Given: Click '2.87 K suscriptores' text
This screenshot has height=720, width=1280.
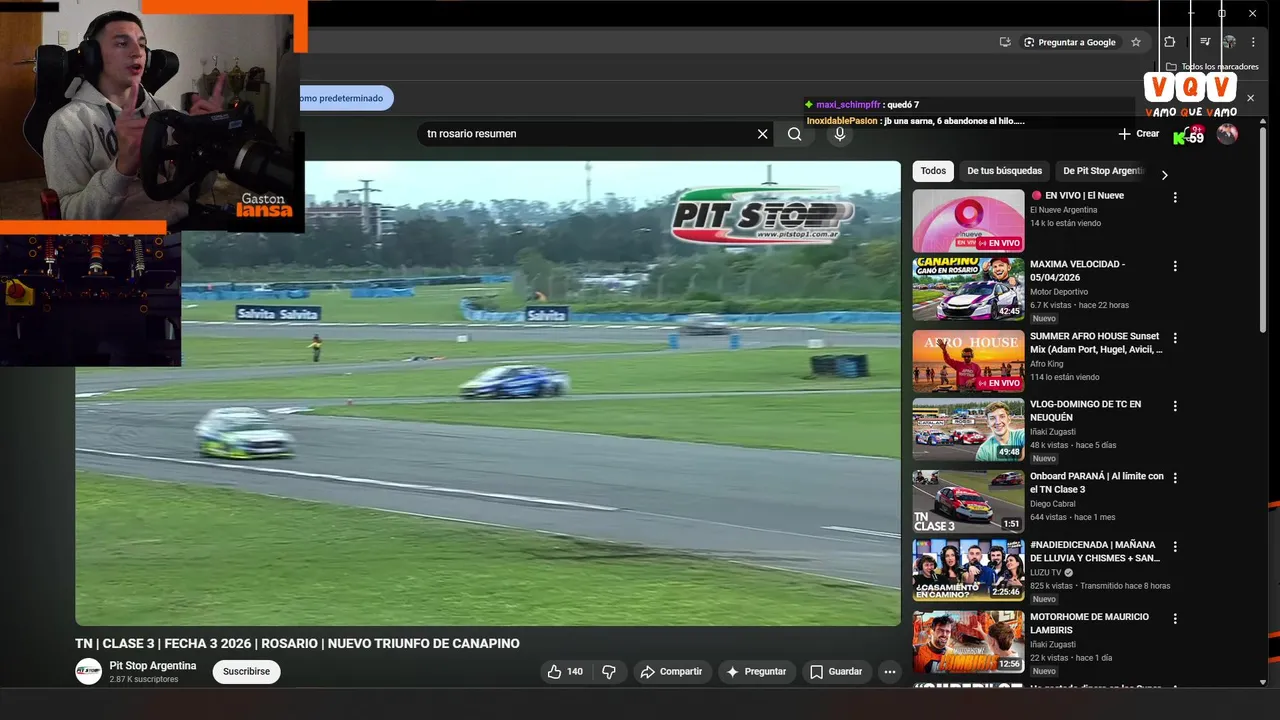Looking at the screenshot, I should (x=144, y=680).
